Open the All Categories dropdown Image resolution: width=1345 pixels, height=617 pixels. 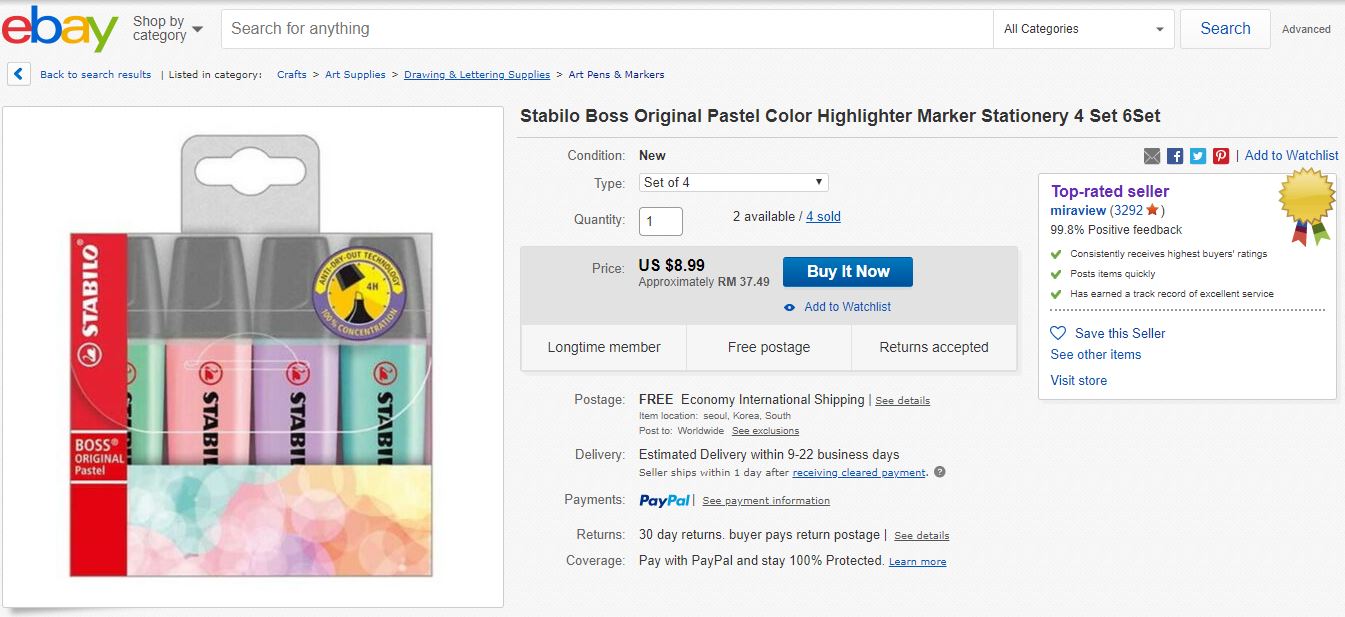[1084, 29]
